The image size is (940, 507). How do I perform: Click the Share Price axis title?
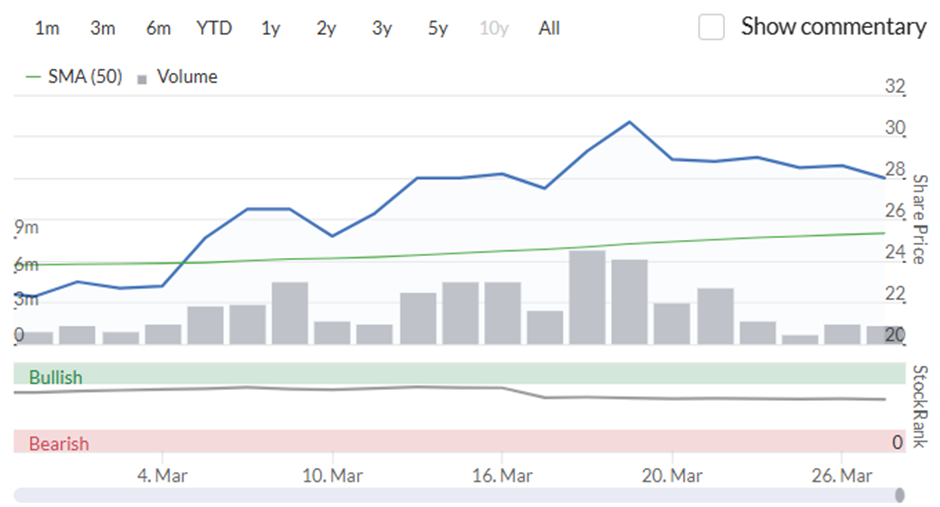pos(920,219)
